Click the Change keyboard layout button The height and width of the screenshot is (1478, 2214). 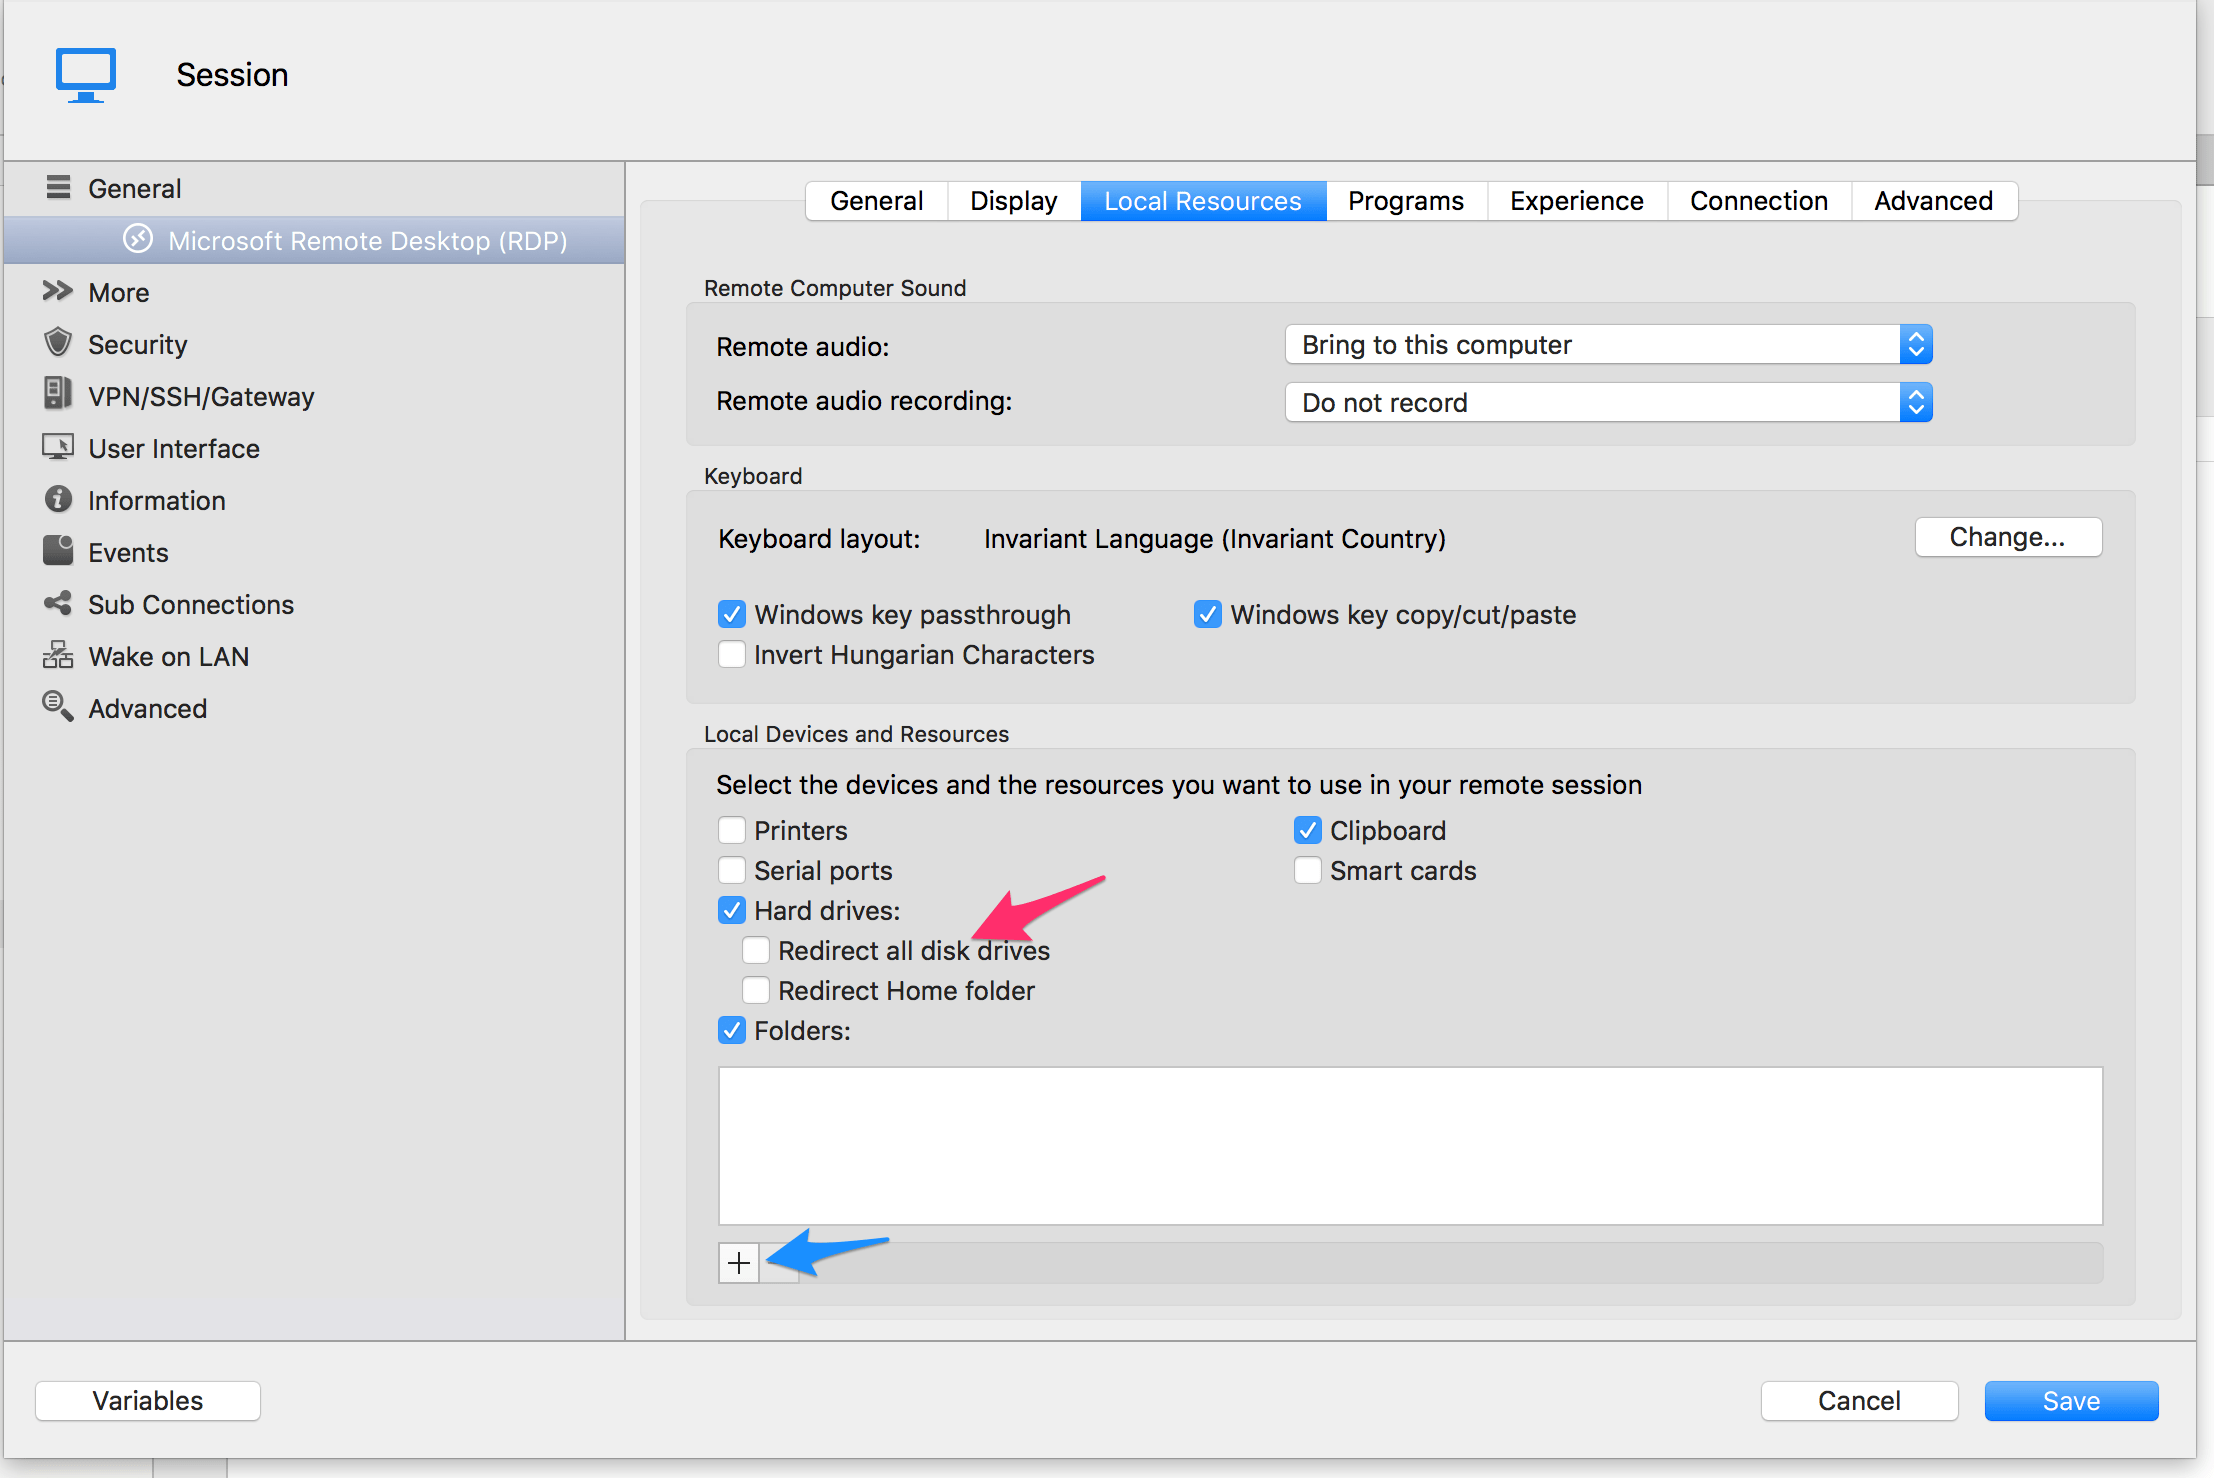[2007, 537]
